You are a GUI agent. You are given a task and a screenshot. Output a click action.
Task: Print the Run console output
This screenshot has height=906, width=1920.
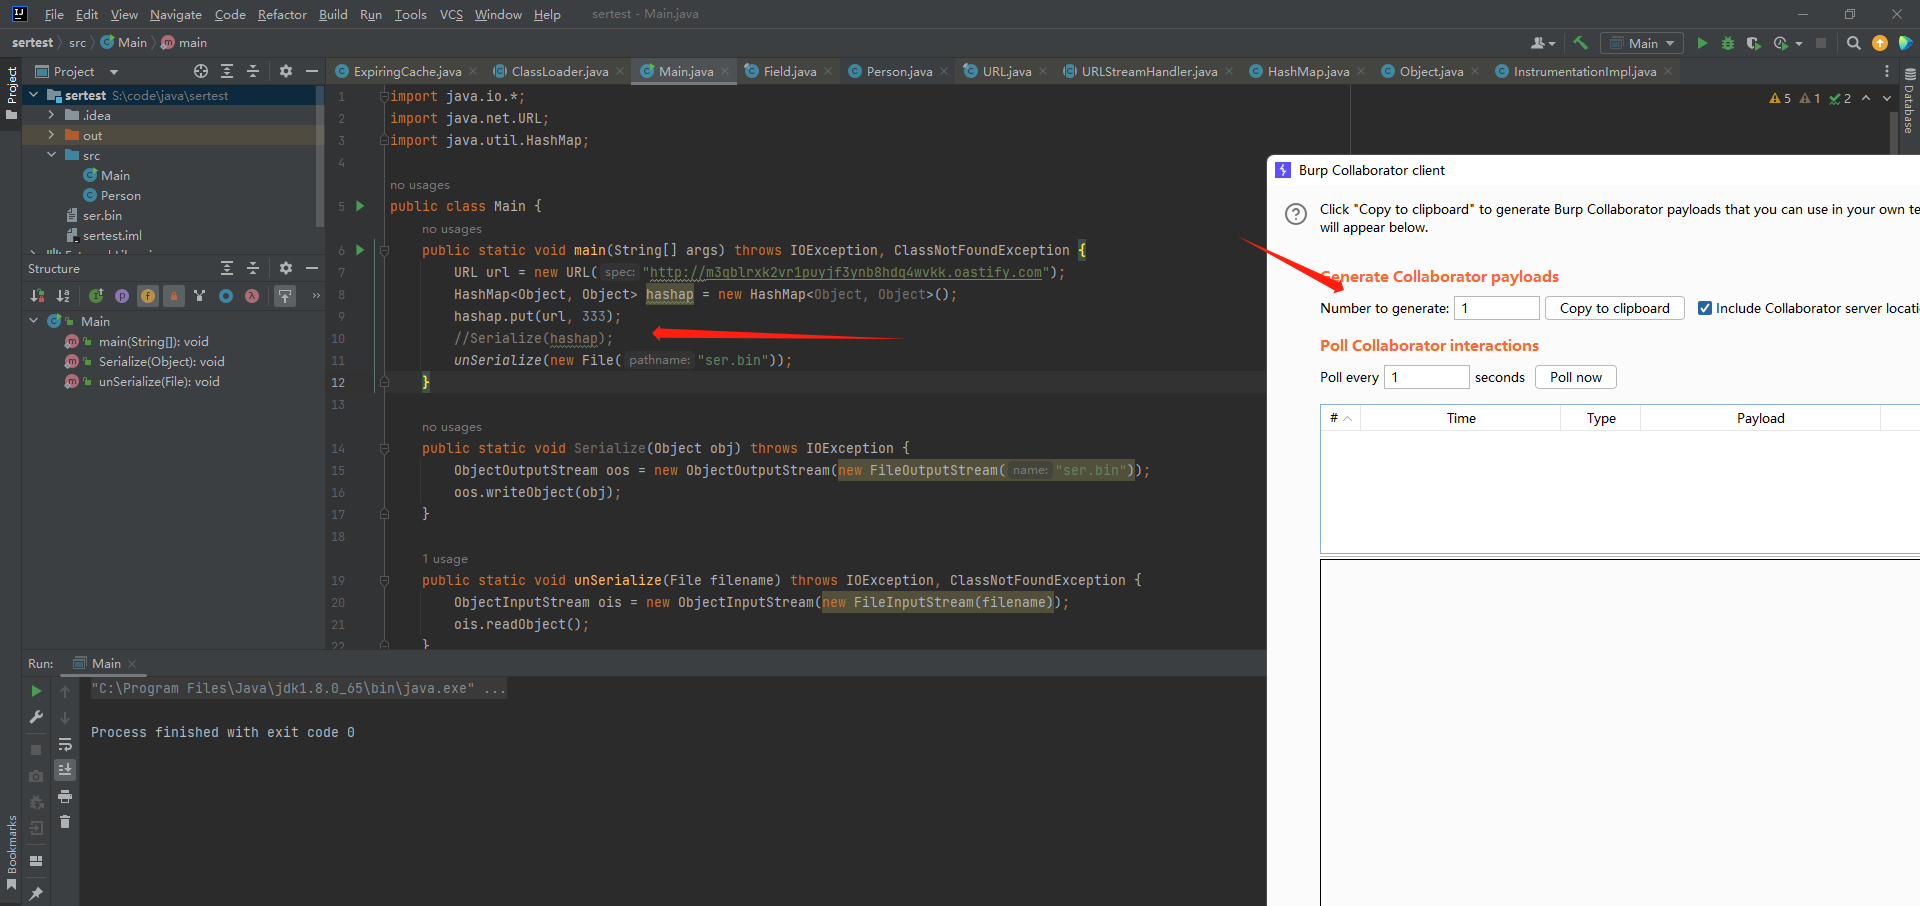click(x=65, y=796)
